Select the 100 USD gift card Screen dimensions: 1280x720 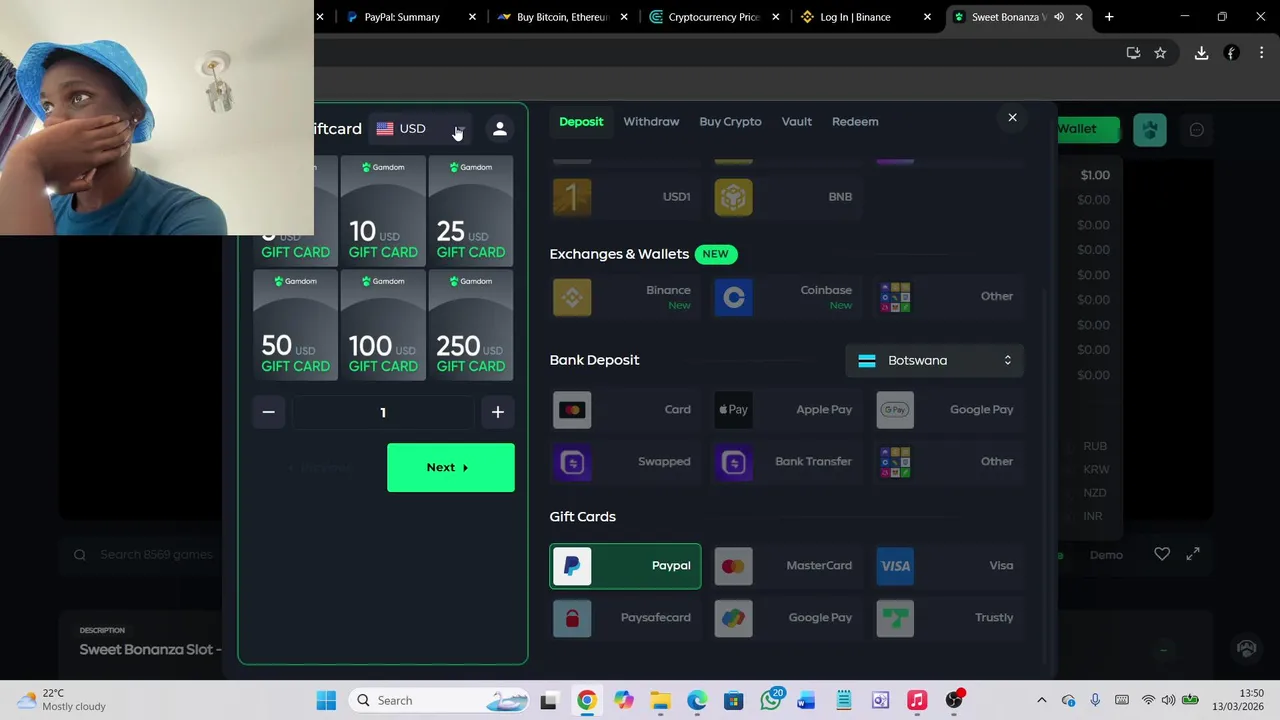click(x=383, y=325)
